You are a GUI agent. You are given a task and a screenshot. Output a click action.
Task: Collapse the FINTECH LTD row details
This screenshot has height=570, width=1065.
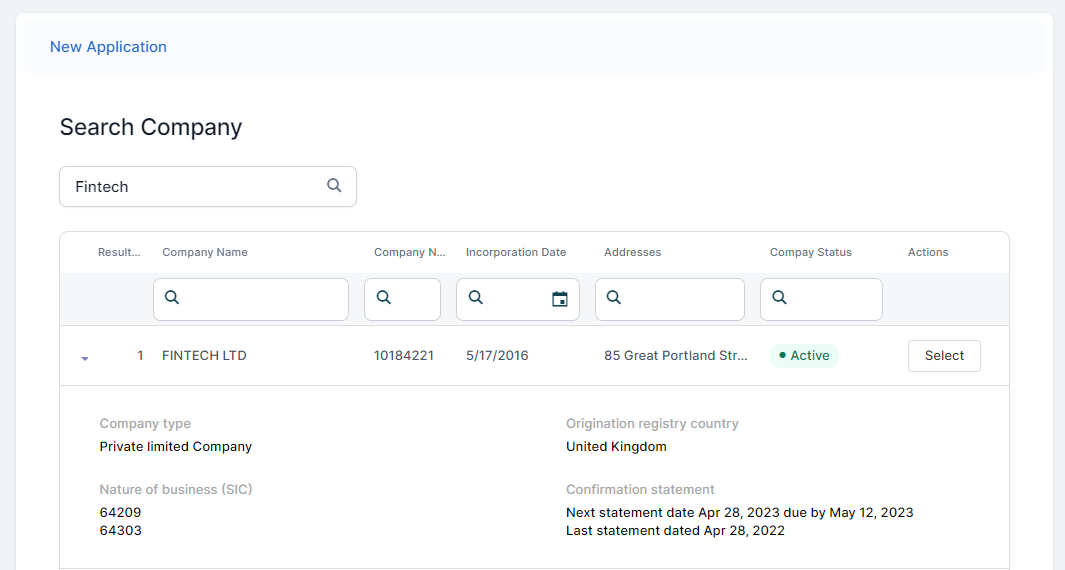point(85,357)
